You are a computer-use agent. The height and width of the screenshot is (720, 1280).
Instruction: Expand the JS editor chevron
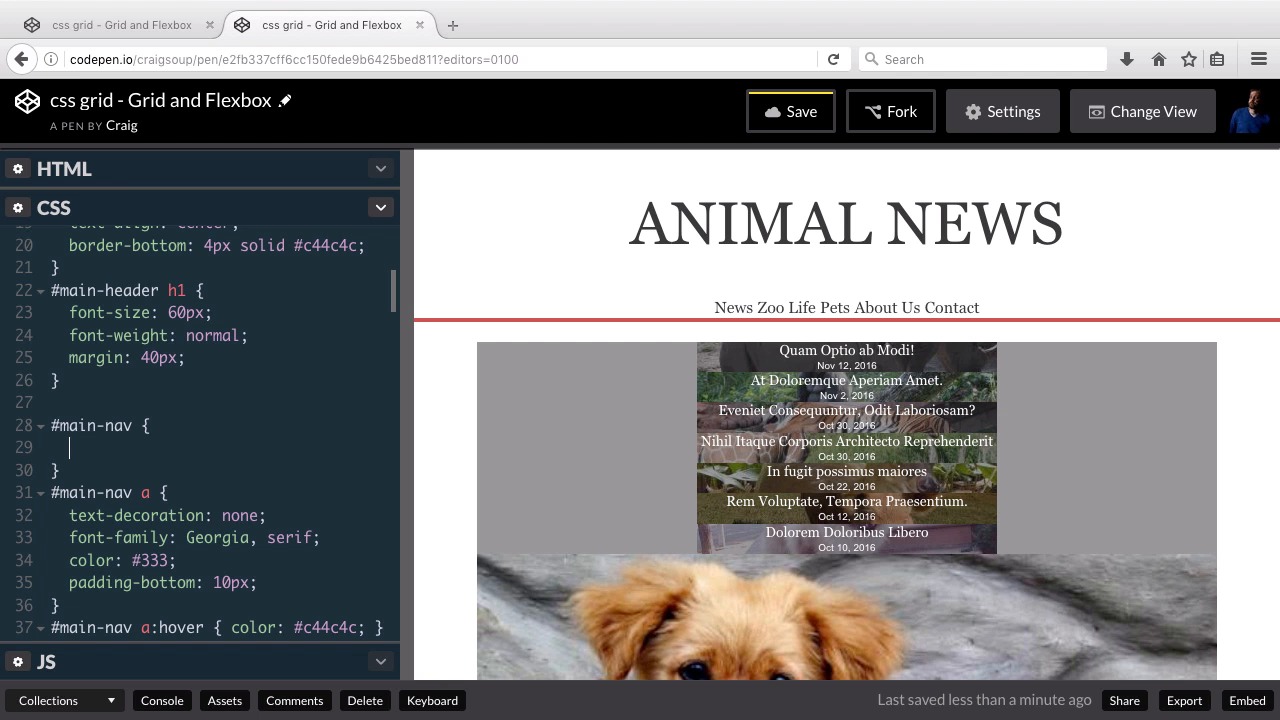tap(380, 662)
